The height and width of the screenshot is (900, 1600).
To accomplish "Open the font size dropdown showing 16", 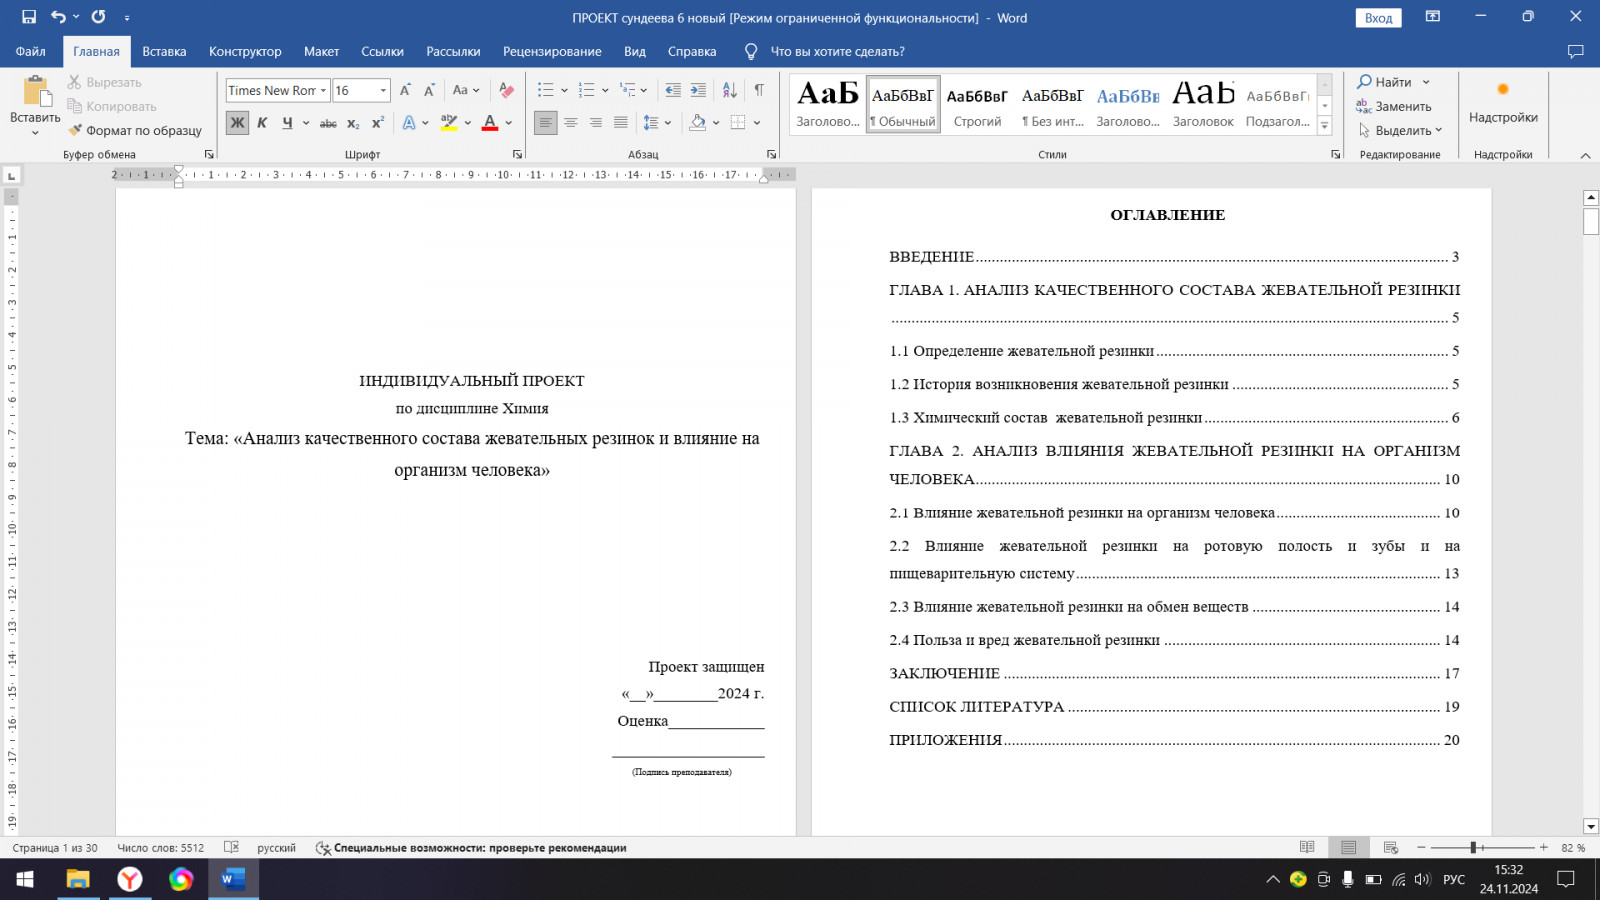I will point(383,90).
